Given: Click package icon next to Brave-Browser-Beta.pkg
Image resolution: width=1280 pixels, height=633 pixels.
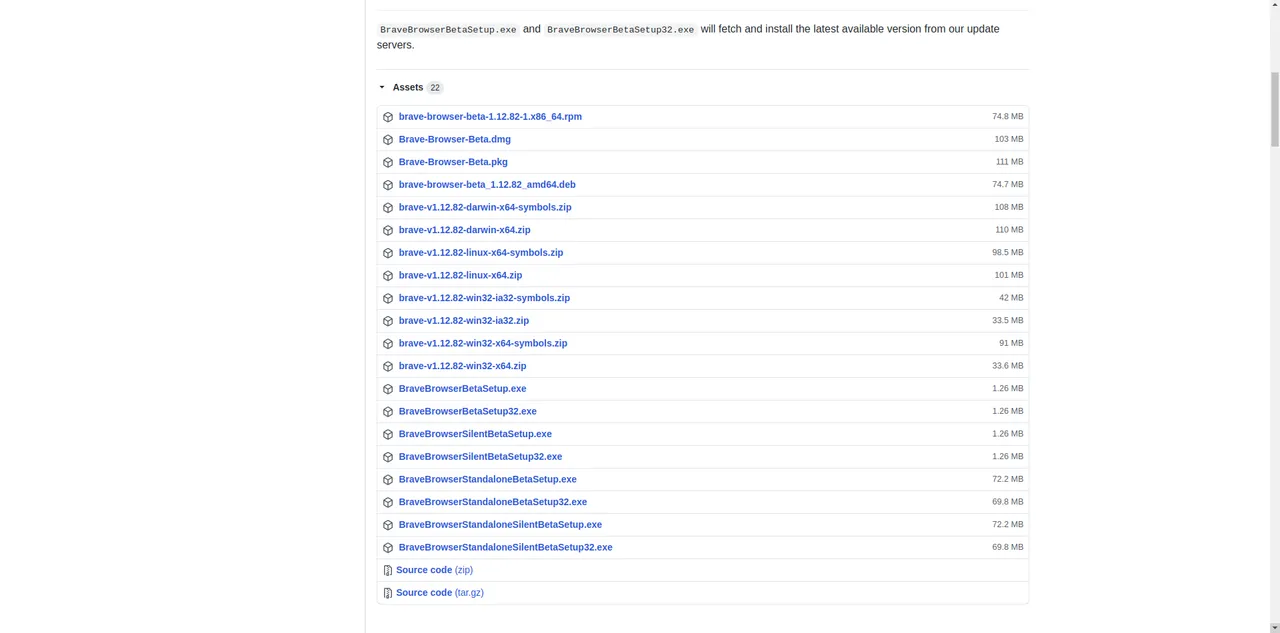Looking at the screenshot, I should coord(388,162).
